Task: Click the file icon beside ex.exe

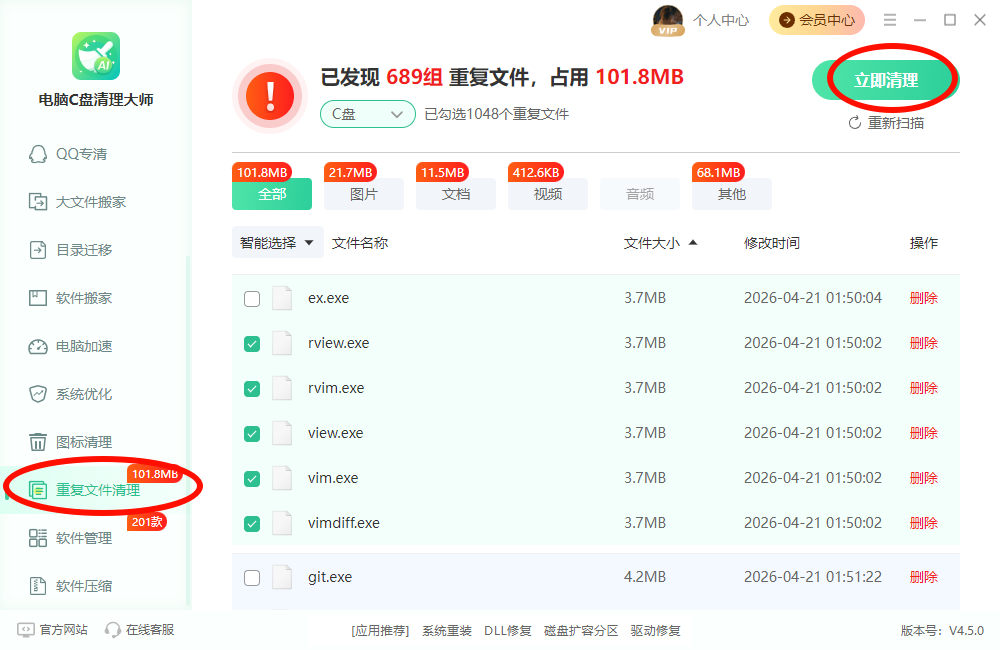Action: click(282, 298)
